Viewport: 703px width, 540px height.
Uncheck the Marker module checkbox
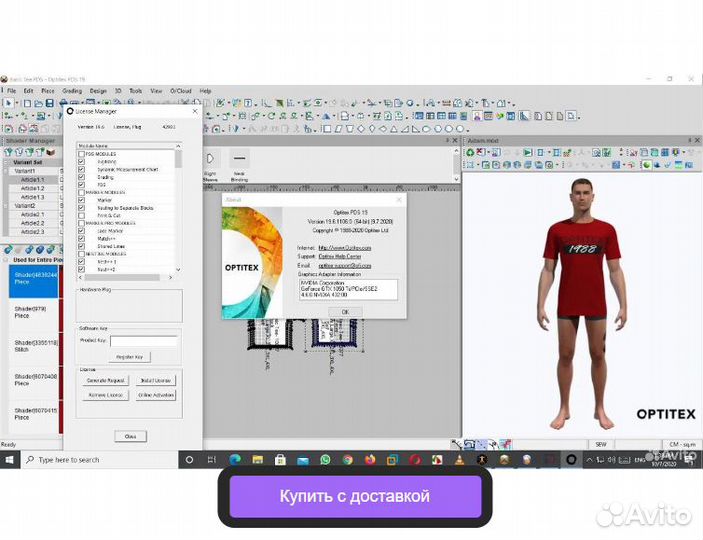82,200
